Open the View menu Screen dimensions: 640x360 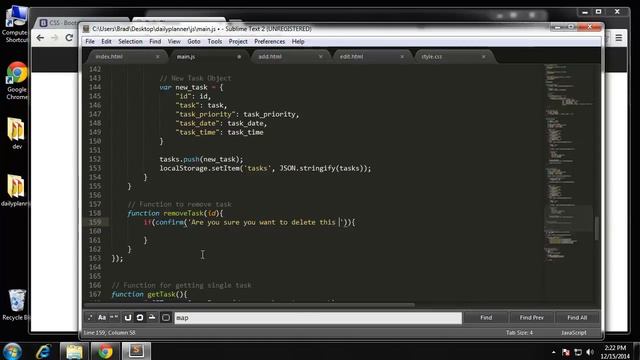pyautogui.click(x=174, y=41)
